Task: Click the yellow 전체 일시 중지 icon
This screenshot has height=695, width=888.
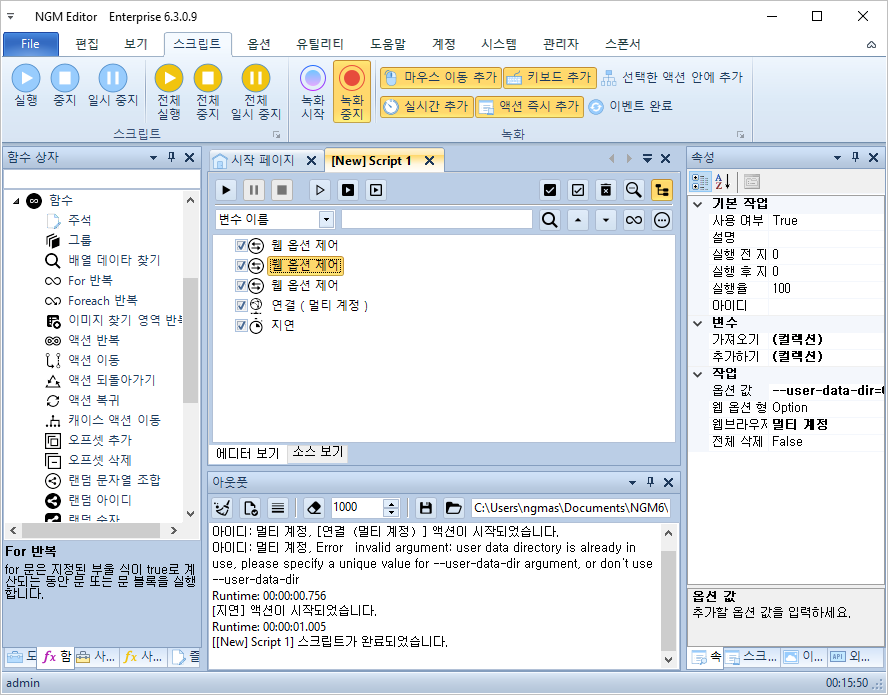Action: (255, 78)
